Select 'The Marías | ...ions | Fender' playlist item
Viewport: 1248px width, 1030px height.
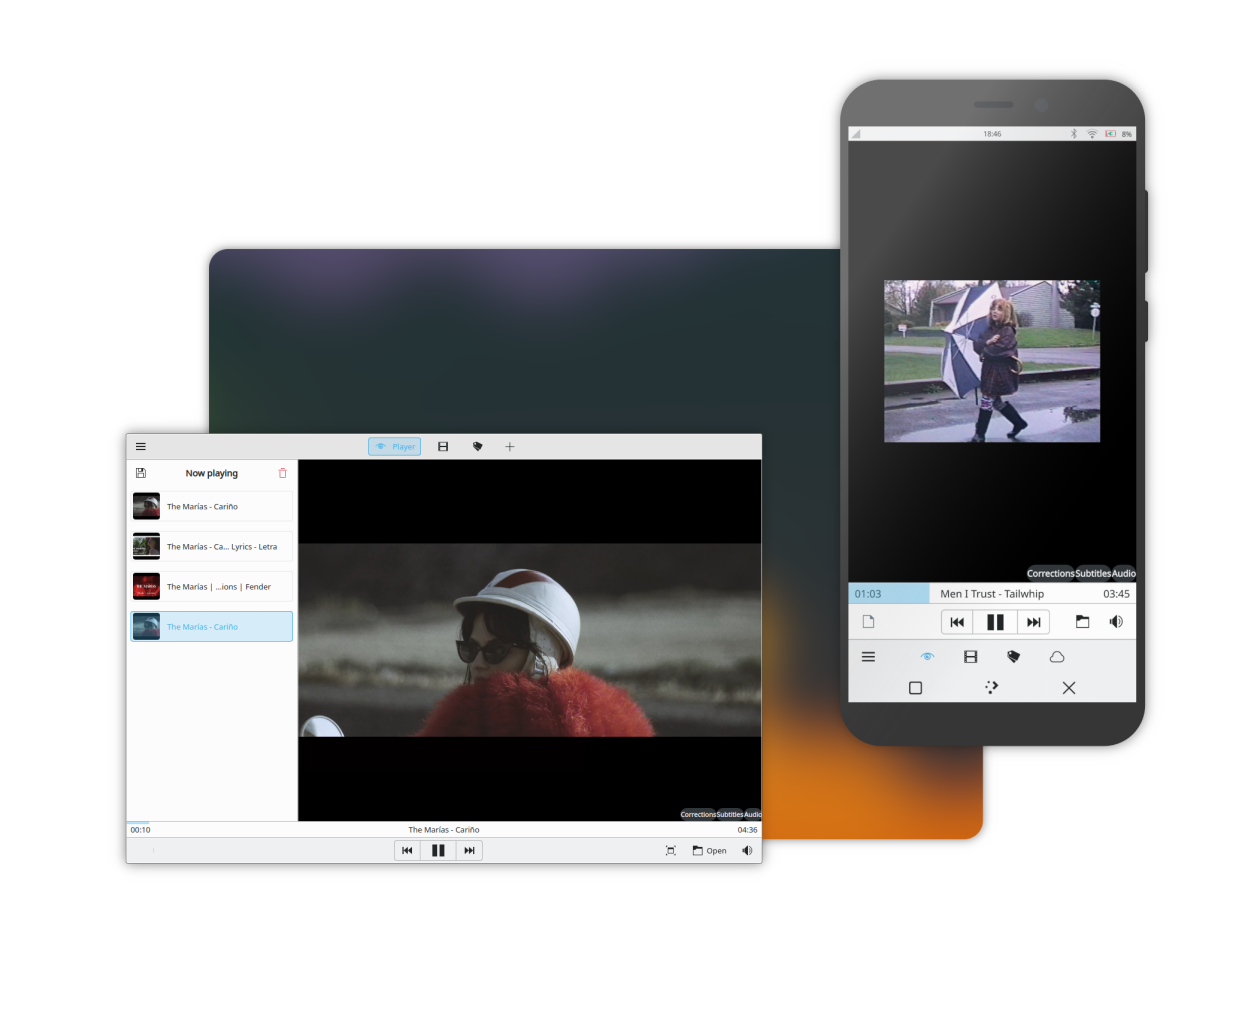point(212,587)
